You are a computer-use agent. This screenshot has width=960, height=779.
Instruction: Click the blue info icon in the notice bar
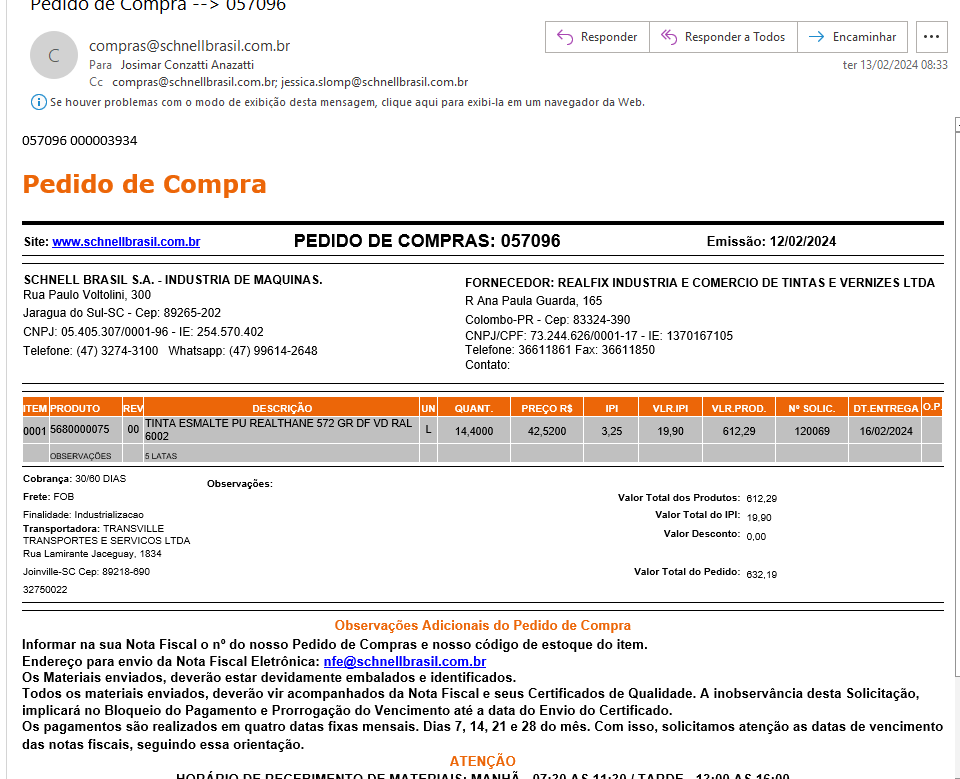39,102
